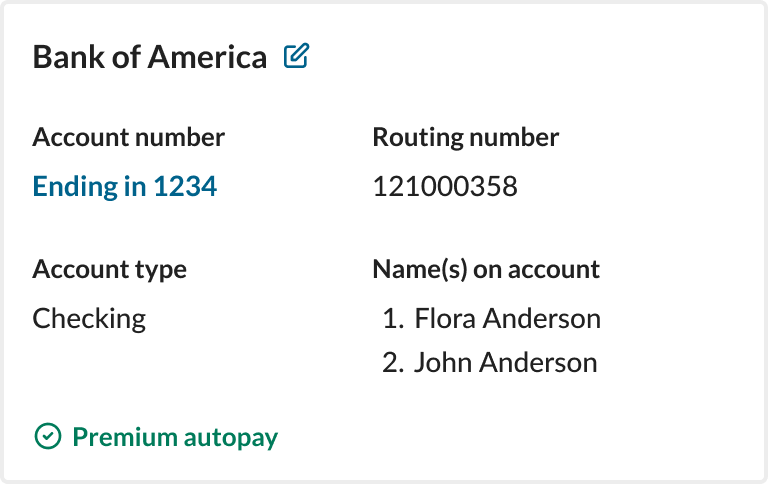Image resolution: width=768 pixels, height=484 pixels.
Task: Click the Premium autopay status text
Action: [x=175, y=437]
